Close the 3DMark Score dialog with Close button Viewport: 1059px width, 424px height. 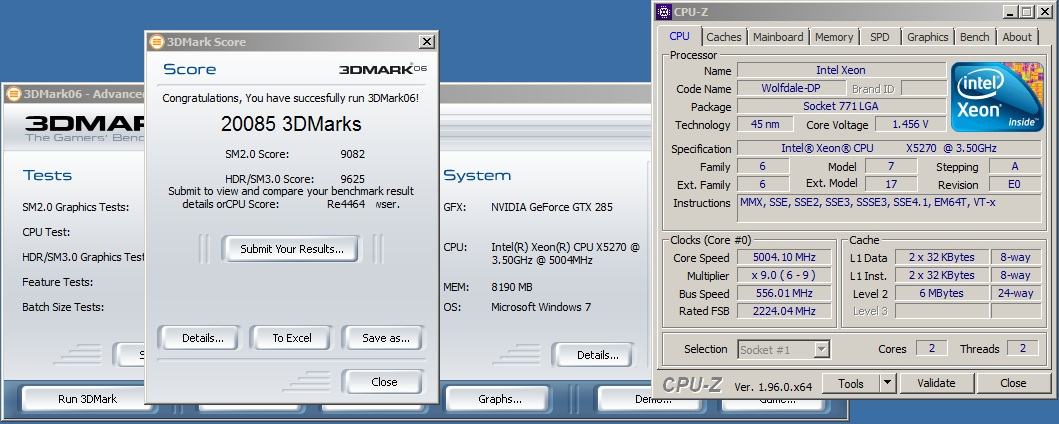[x=384, y=382]
